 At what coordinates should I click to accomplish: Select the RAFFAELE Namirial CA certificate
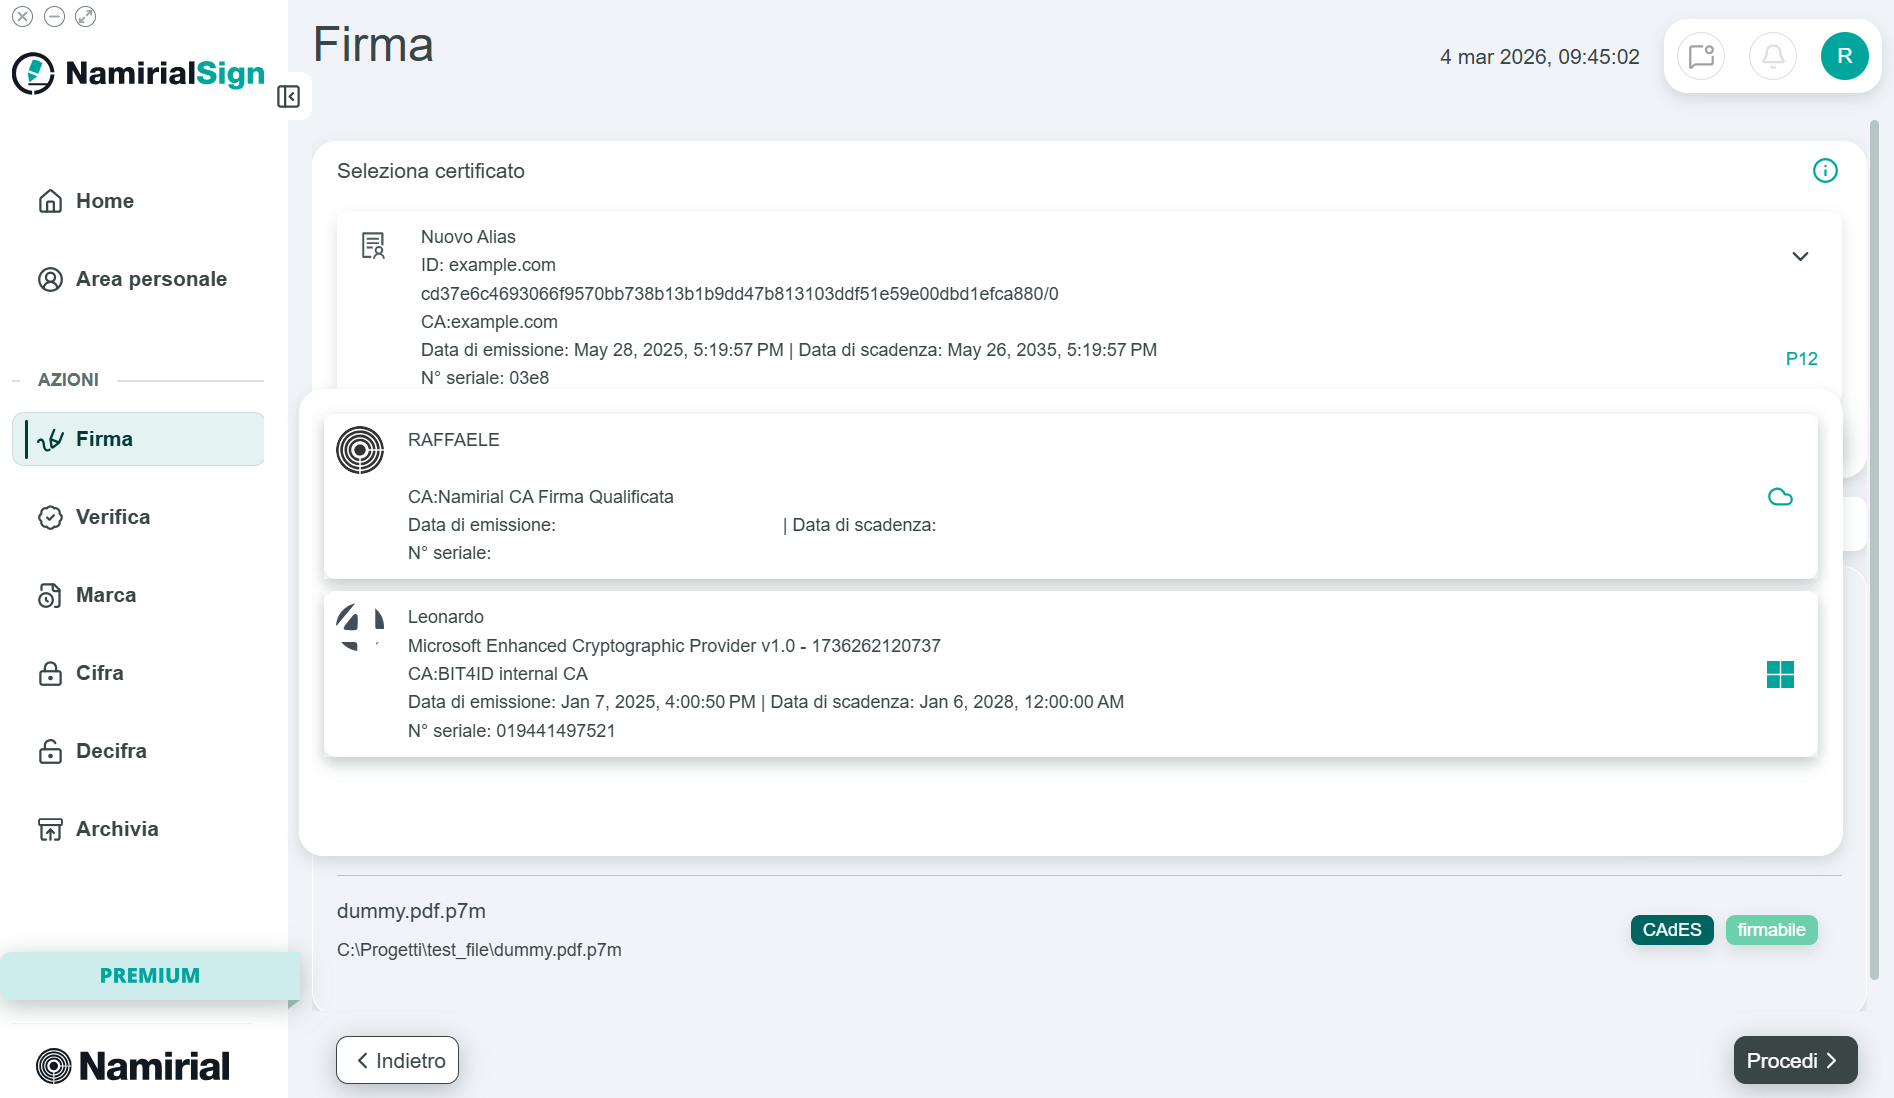pos(1070,496)
